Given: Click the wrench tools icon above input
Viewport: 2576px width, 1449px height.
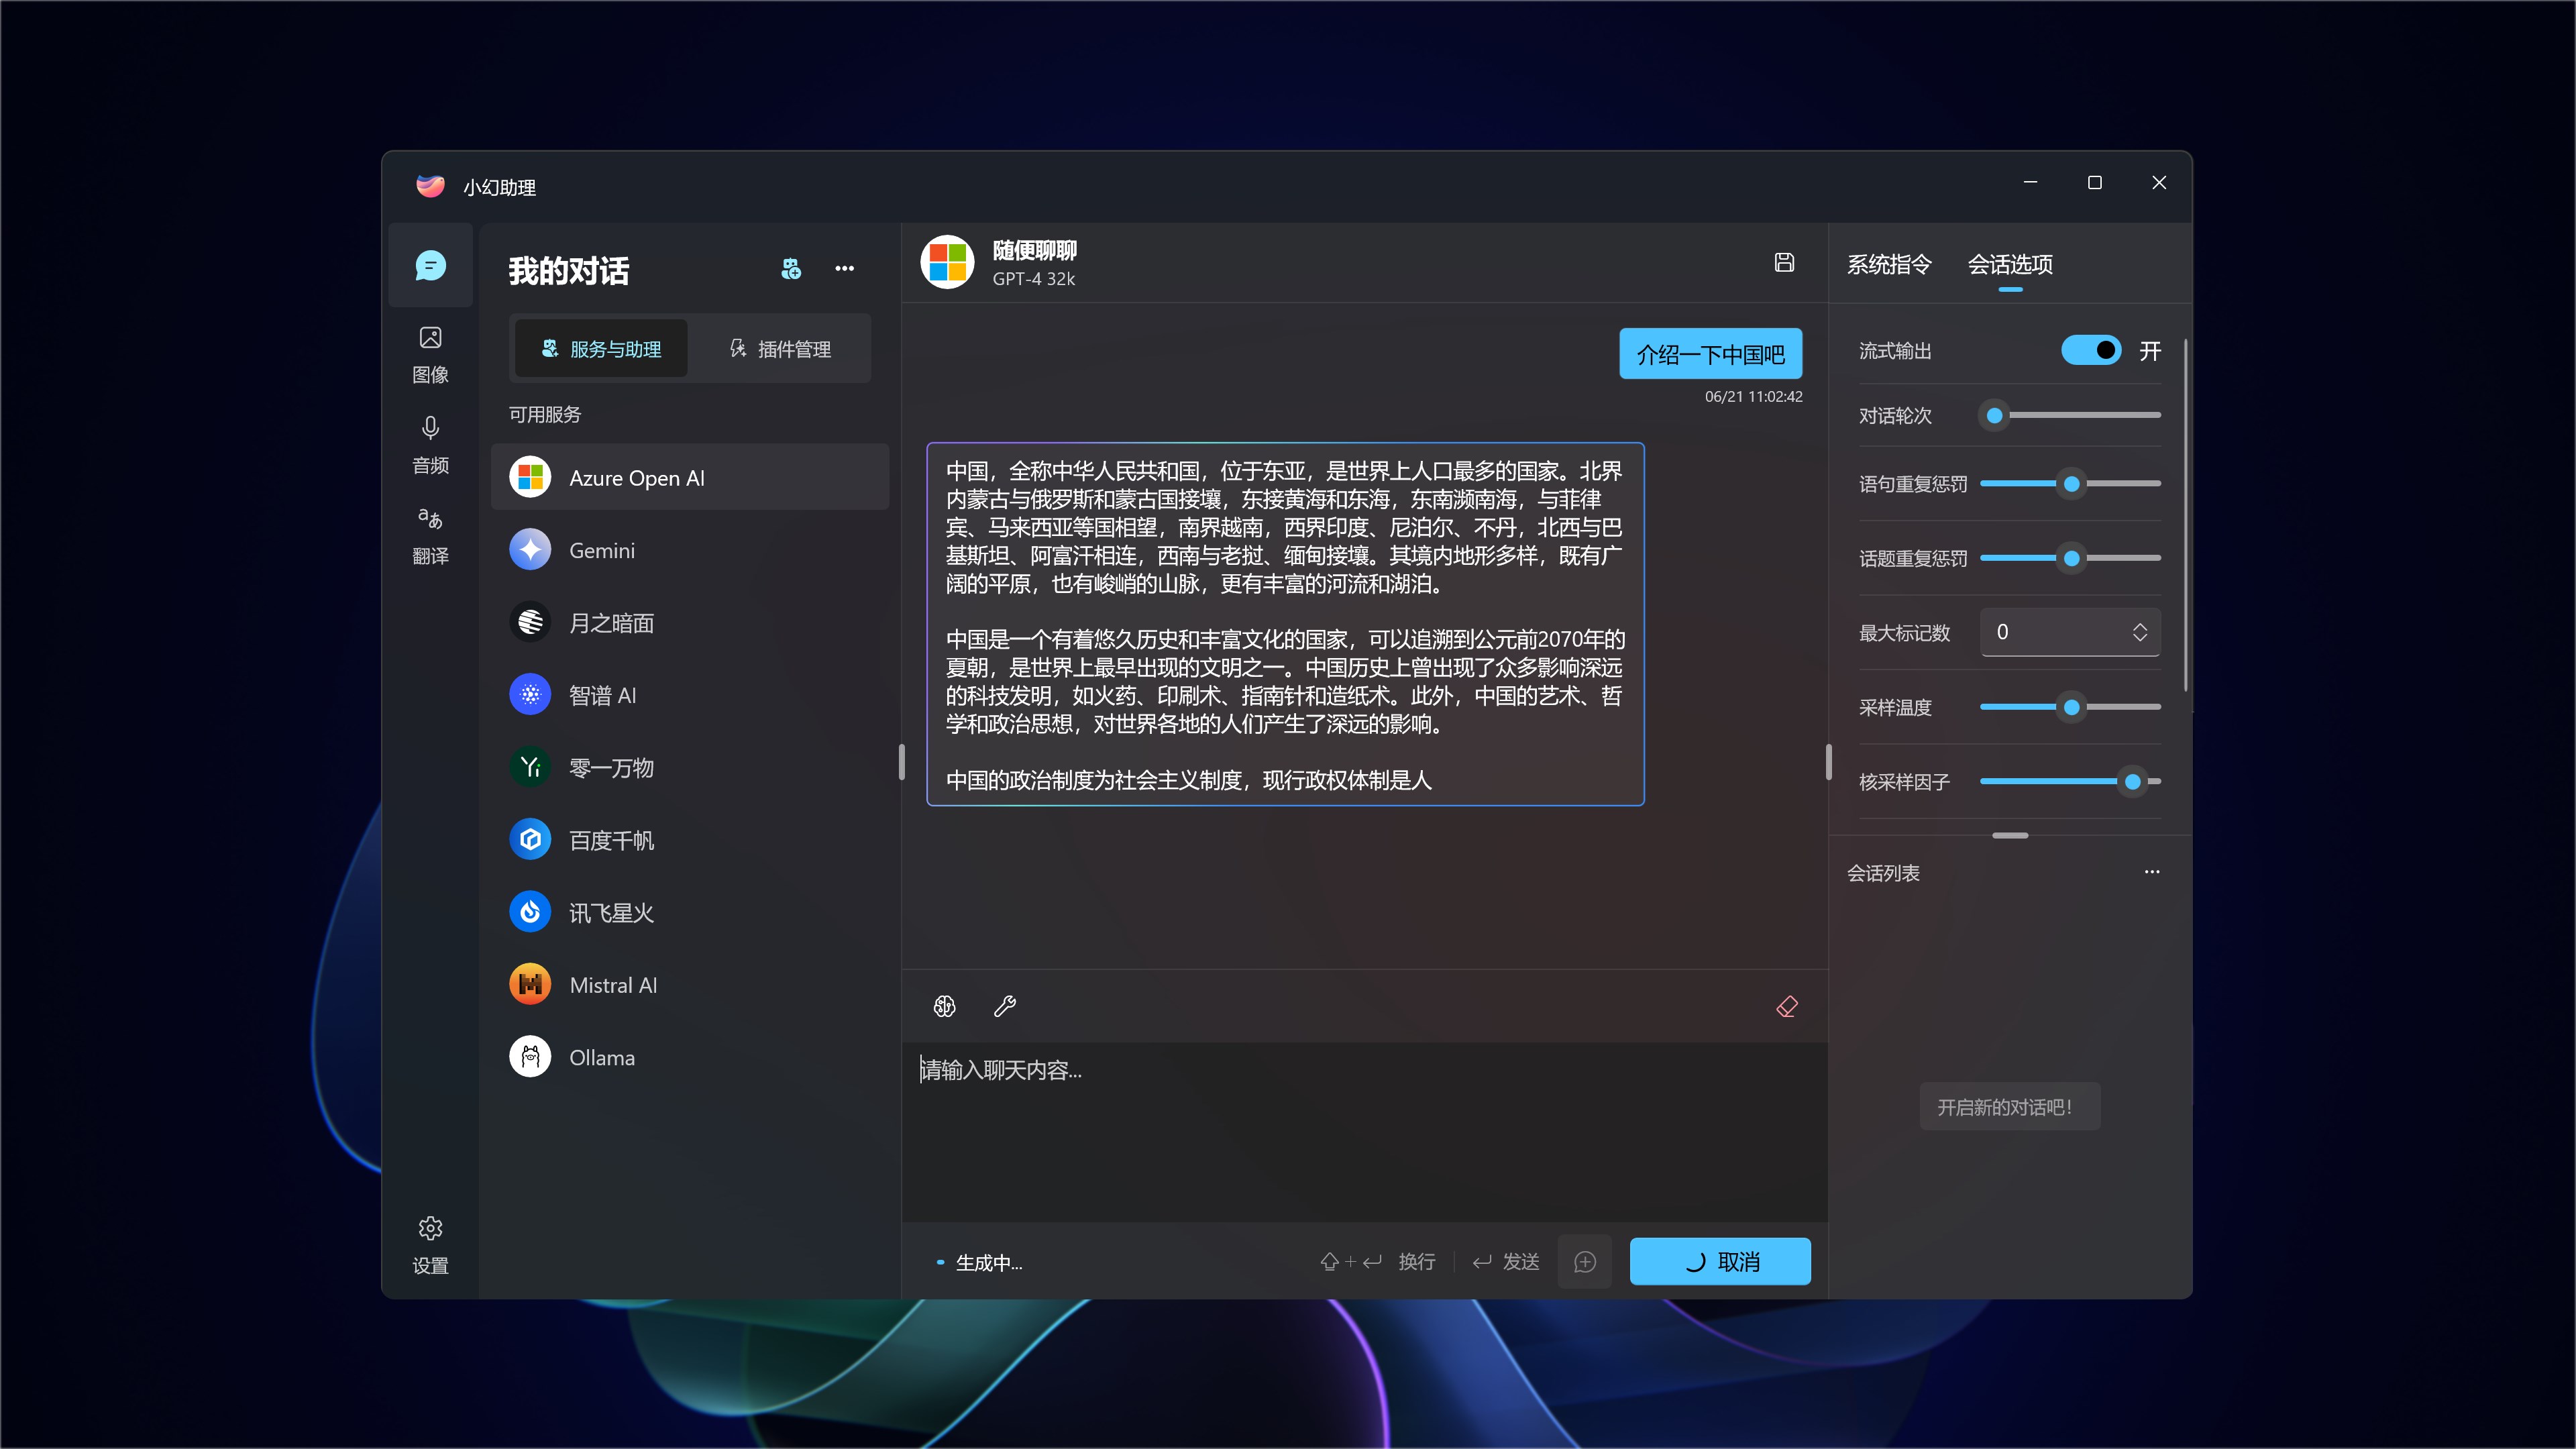Looking at the screenshot, I should pyautogui.click(x=1005, y=1006).
